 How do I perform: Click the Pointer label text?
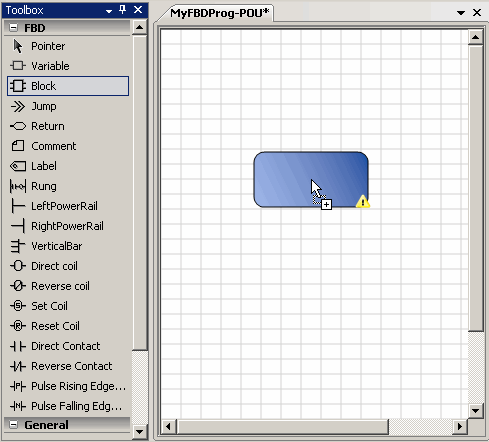(x=48, y=46)
